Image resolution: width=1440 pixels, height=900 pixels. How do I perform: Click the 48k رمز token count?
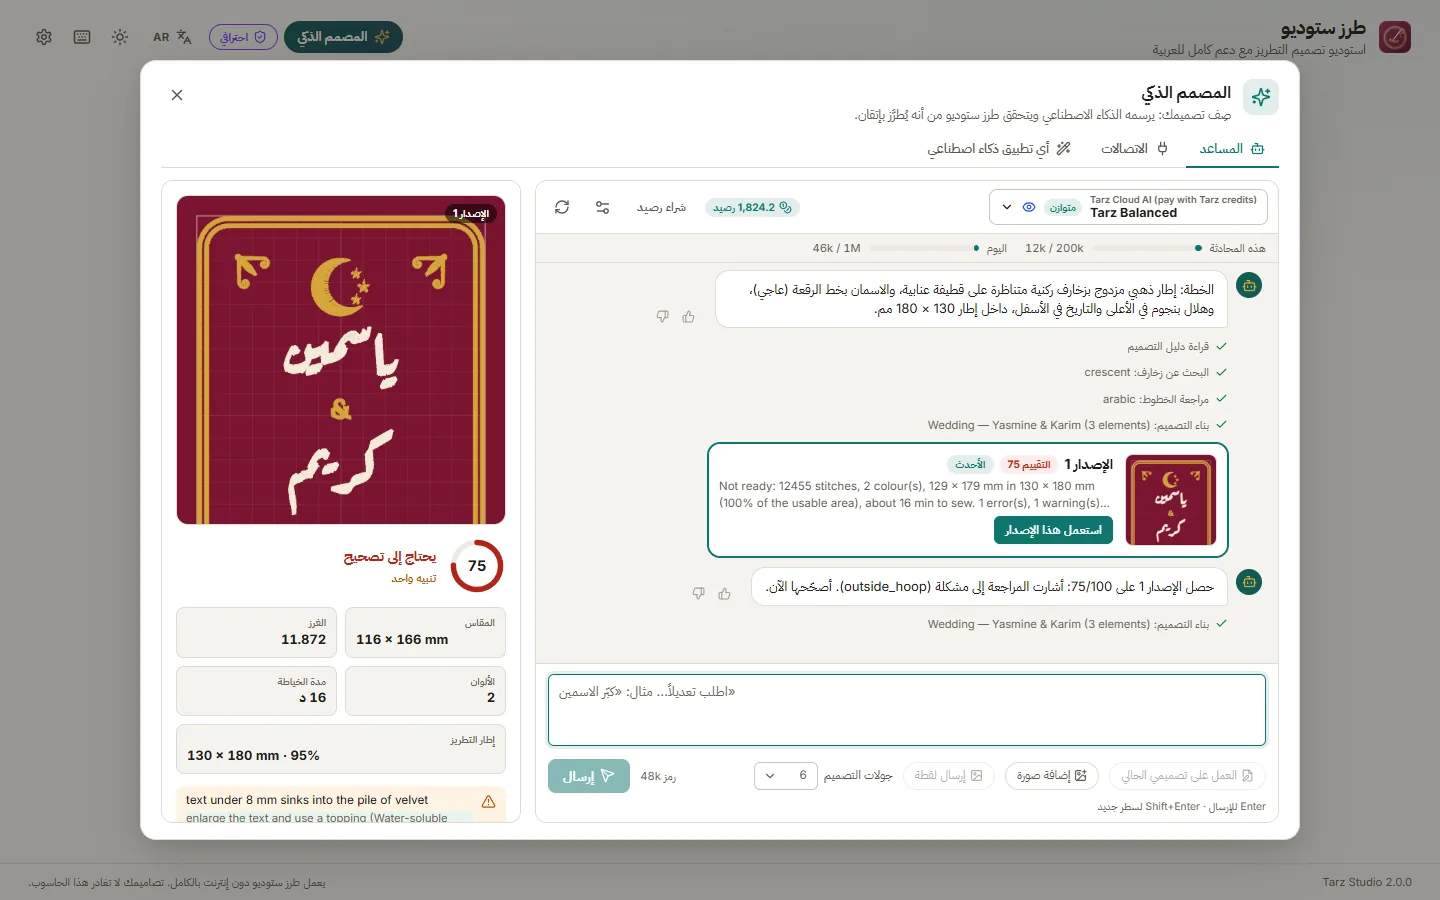click(x=658, y=776)
